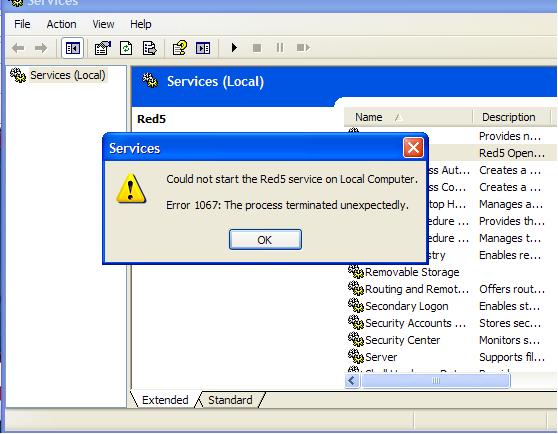Image resolution: width=558 pixels, height=434 pixels.
Task: Click the Security Accounts service icon
Action: pyautogui.click(x=356, y=323)
